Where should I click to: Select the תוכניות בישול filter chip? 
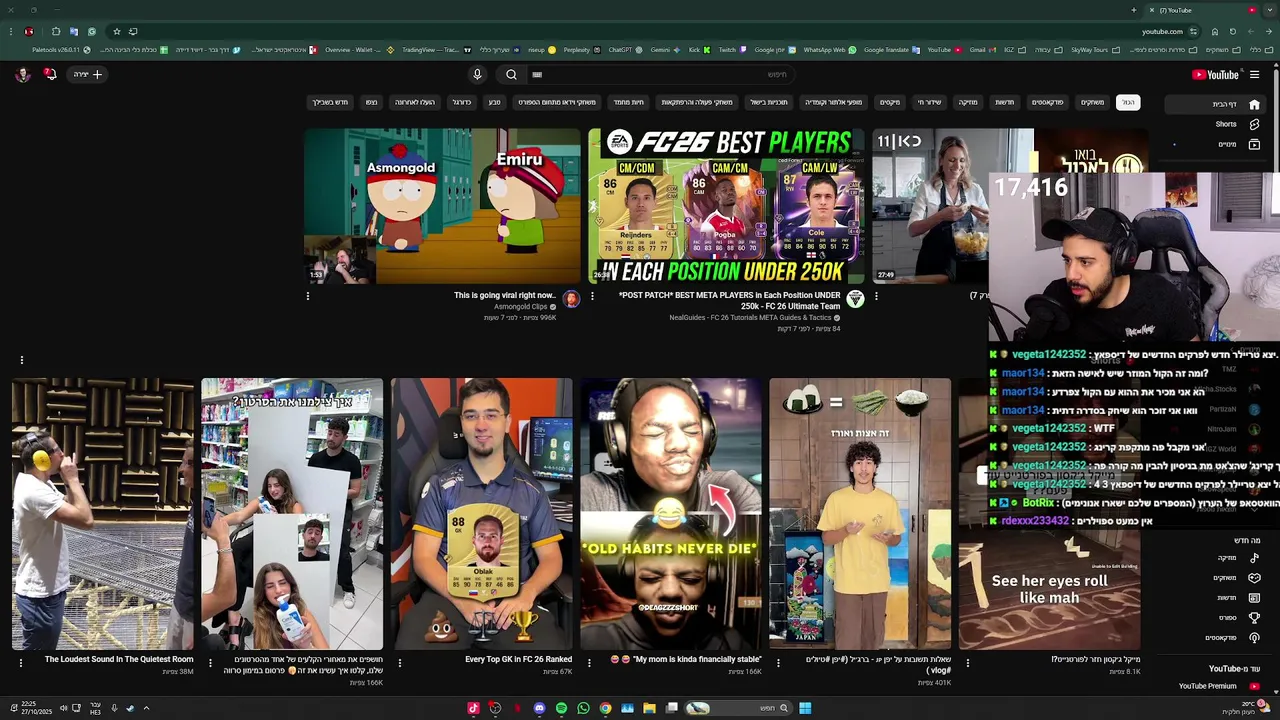click(x=769, y=102)
